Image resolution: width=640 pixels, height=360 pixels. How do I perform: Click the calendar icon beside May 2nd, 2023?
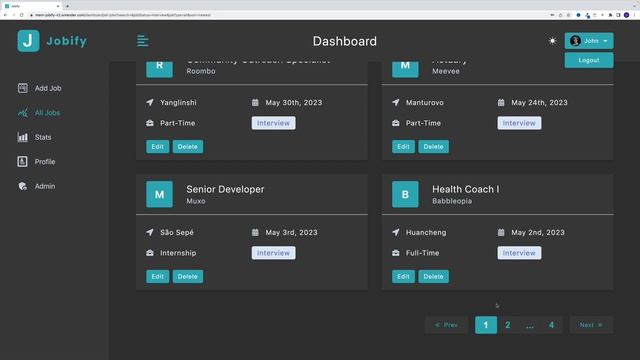click(x=501, y=232)
